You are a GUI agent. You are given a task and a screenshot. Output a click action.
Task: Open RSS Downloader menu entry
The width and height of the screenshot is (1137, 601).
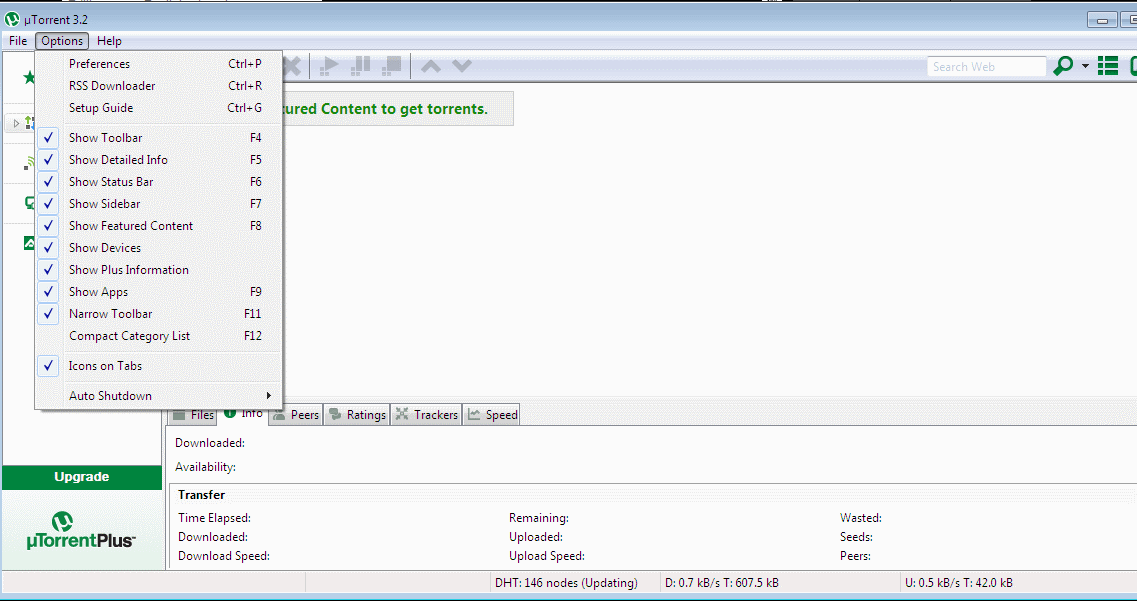[x=158, y=86]
